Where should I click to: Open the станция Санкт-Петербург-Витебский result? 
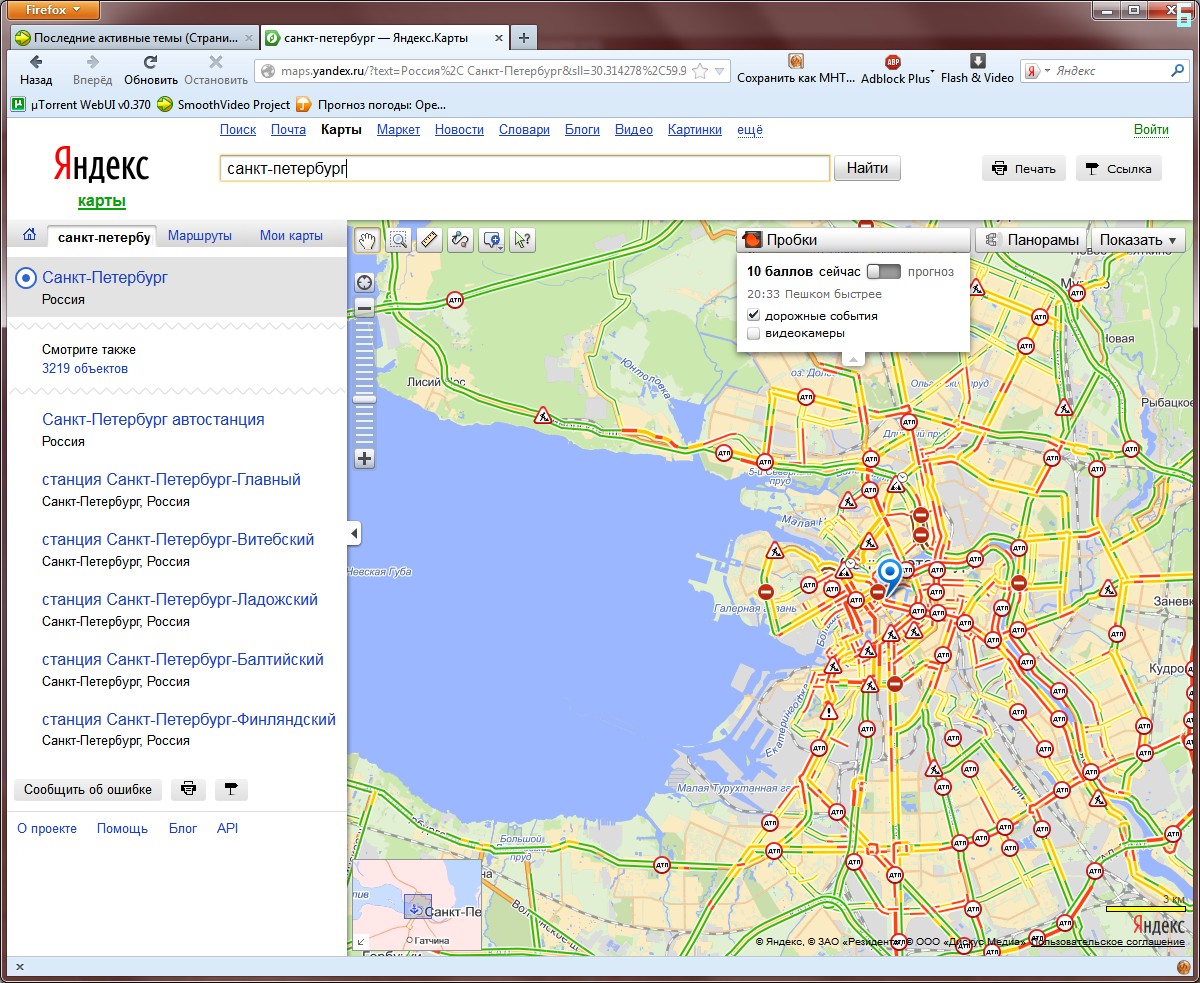(178, 540)
